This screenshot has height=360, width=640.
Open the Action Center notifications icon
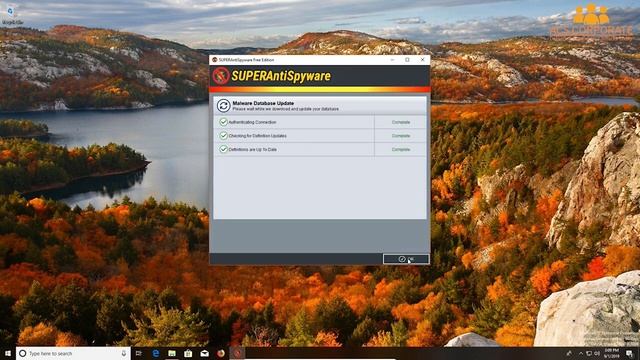[x=629, y=353]
